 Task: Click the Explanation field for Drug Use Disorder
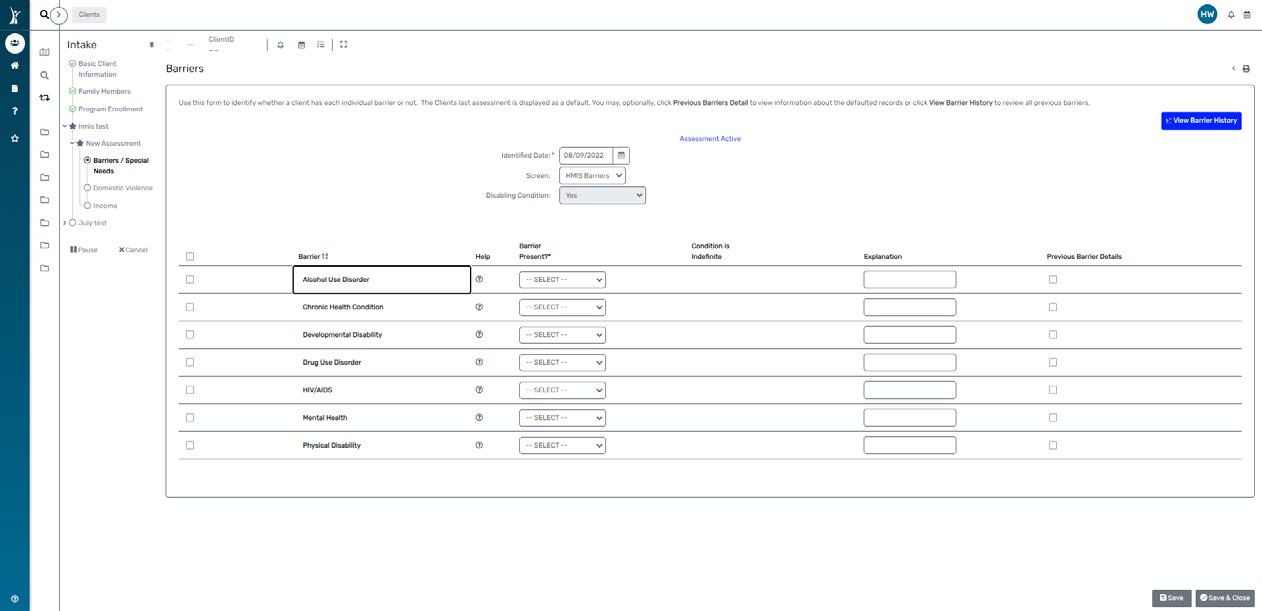click(x=909, y=361)
